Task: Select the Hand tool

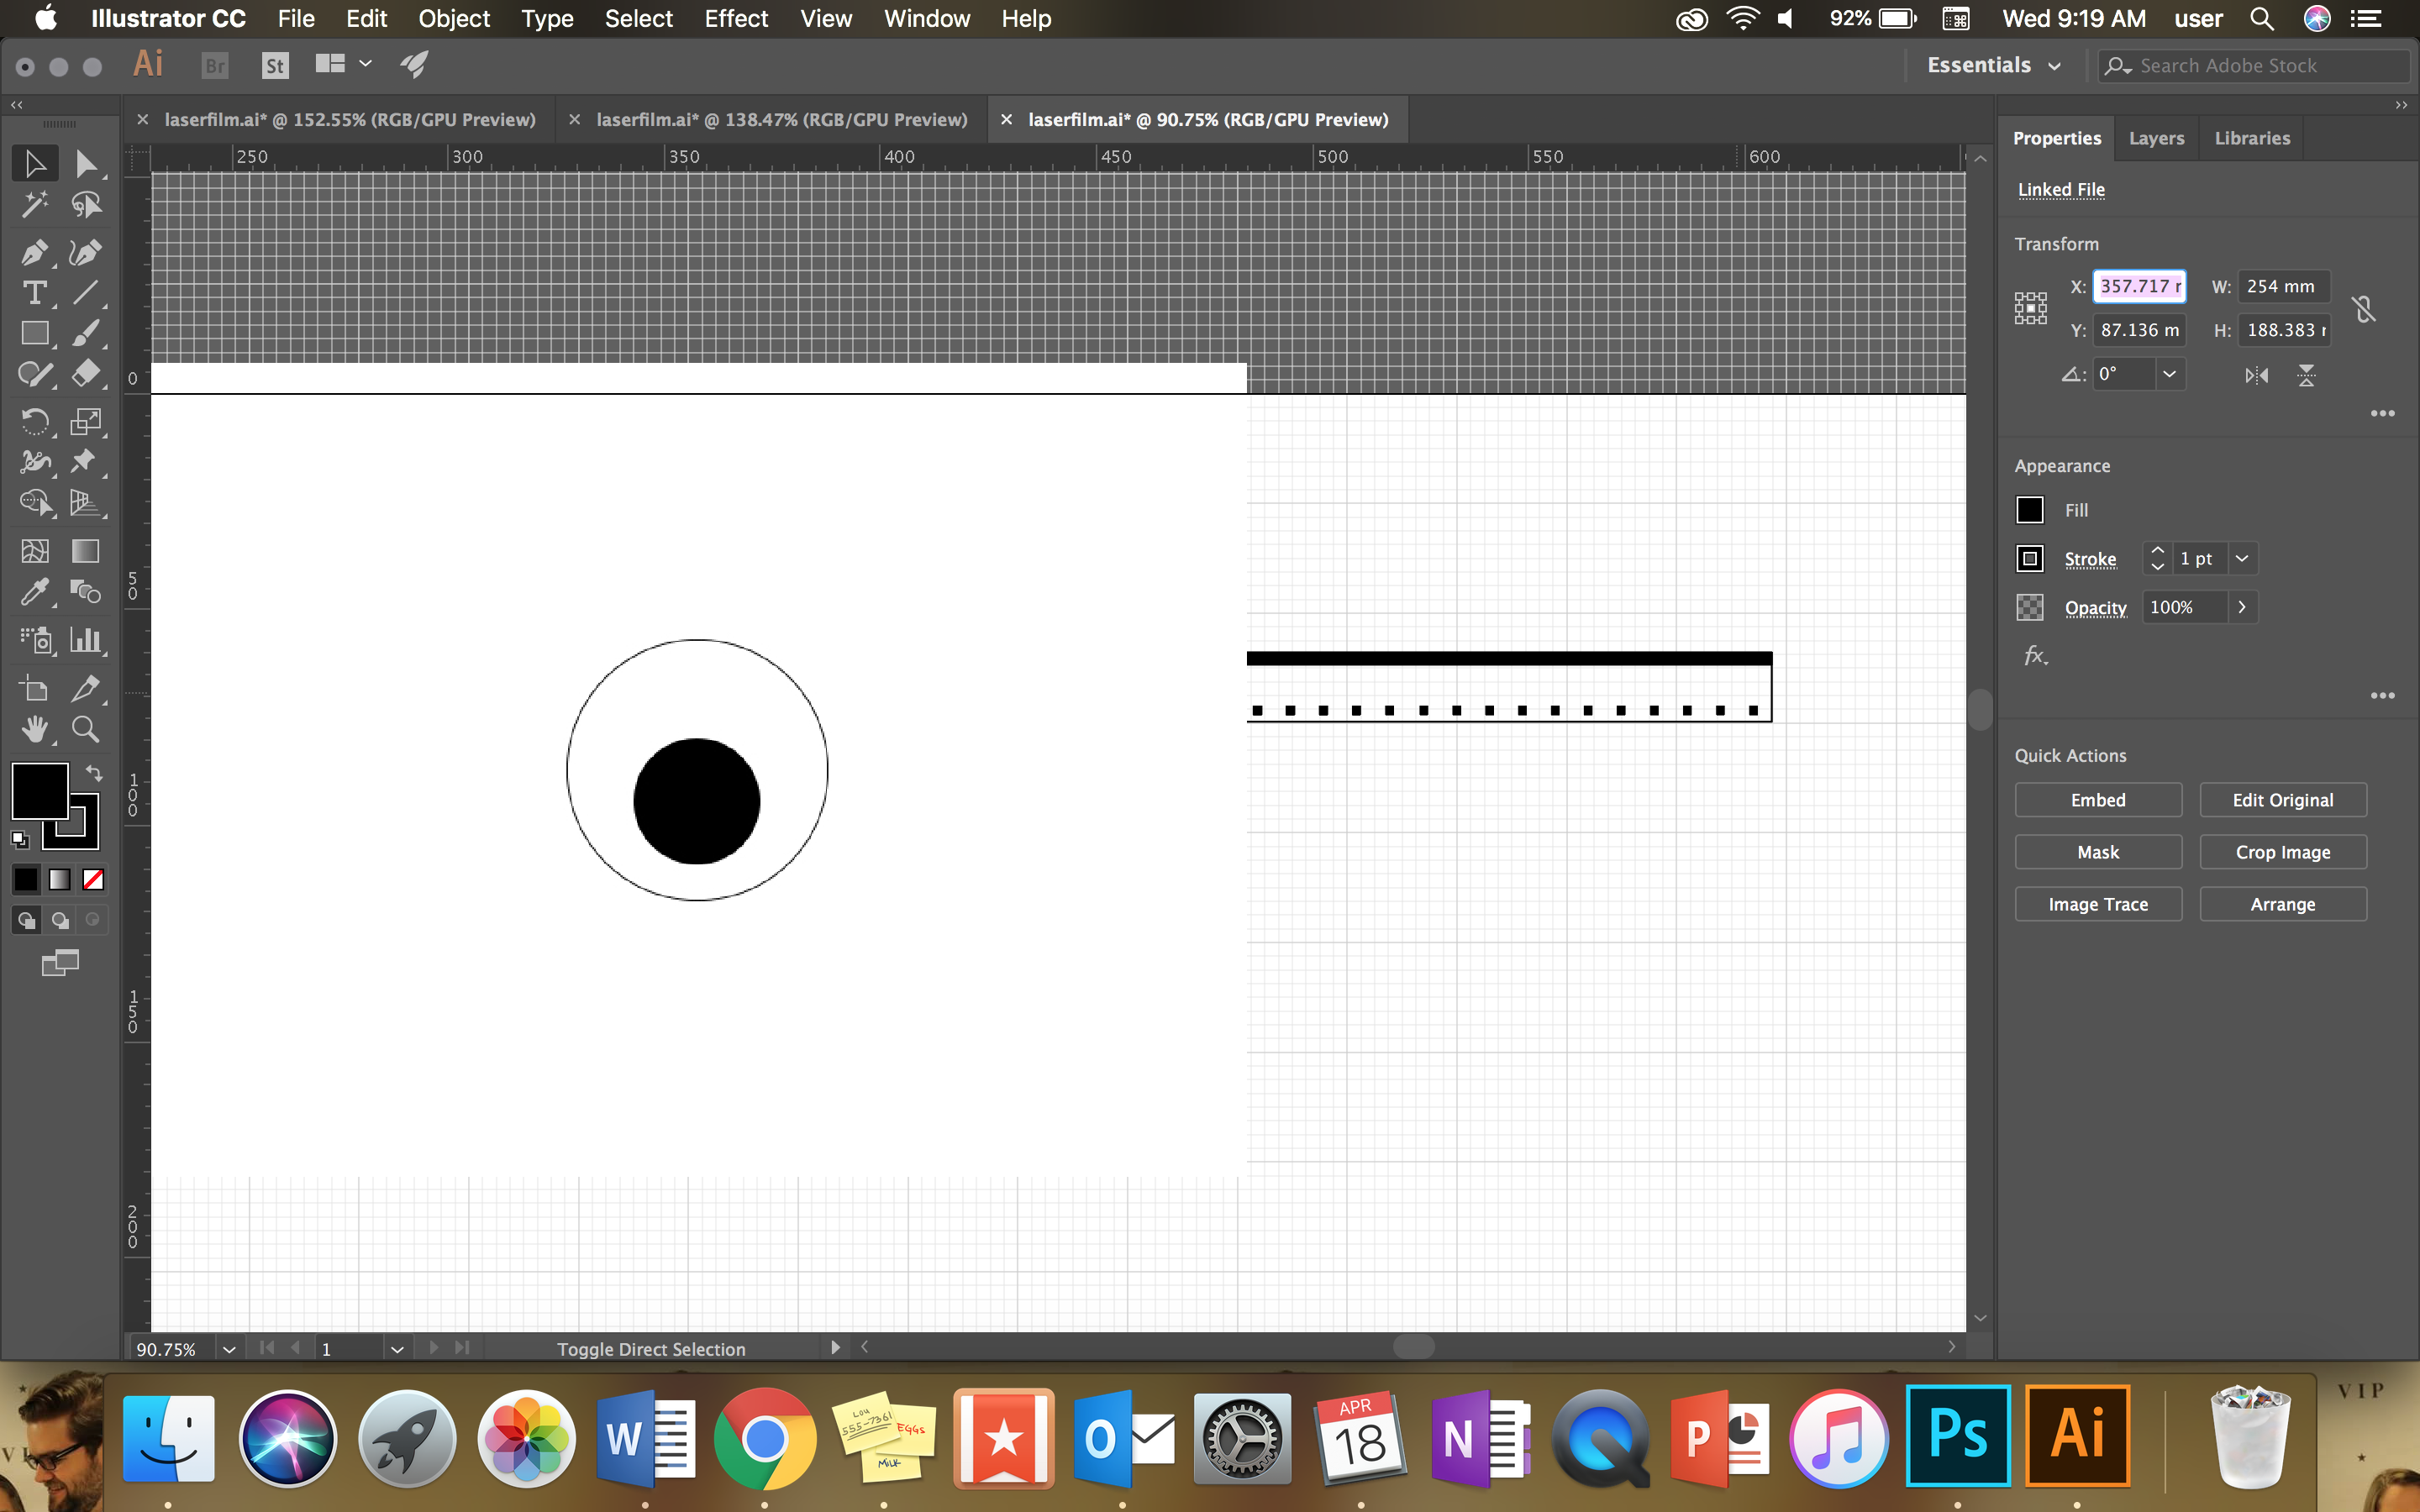Action: (x=36, y=730)
